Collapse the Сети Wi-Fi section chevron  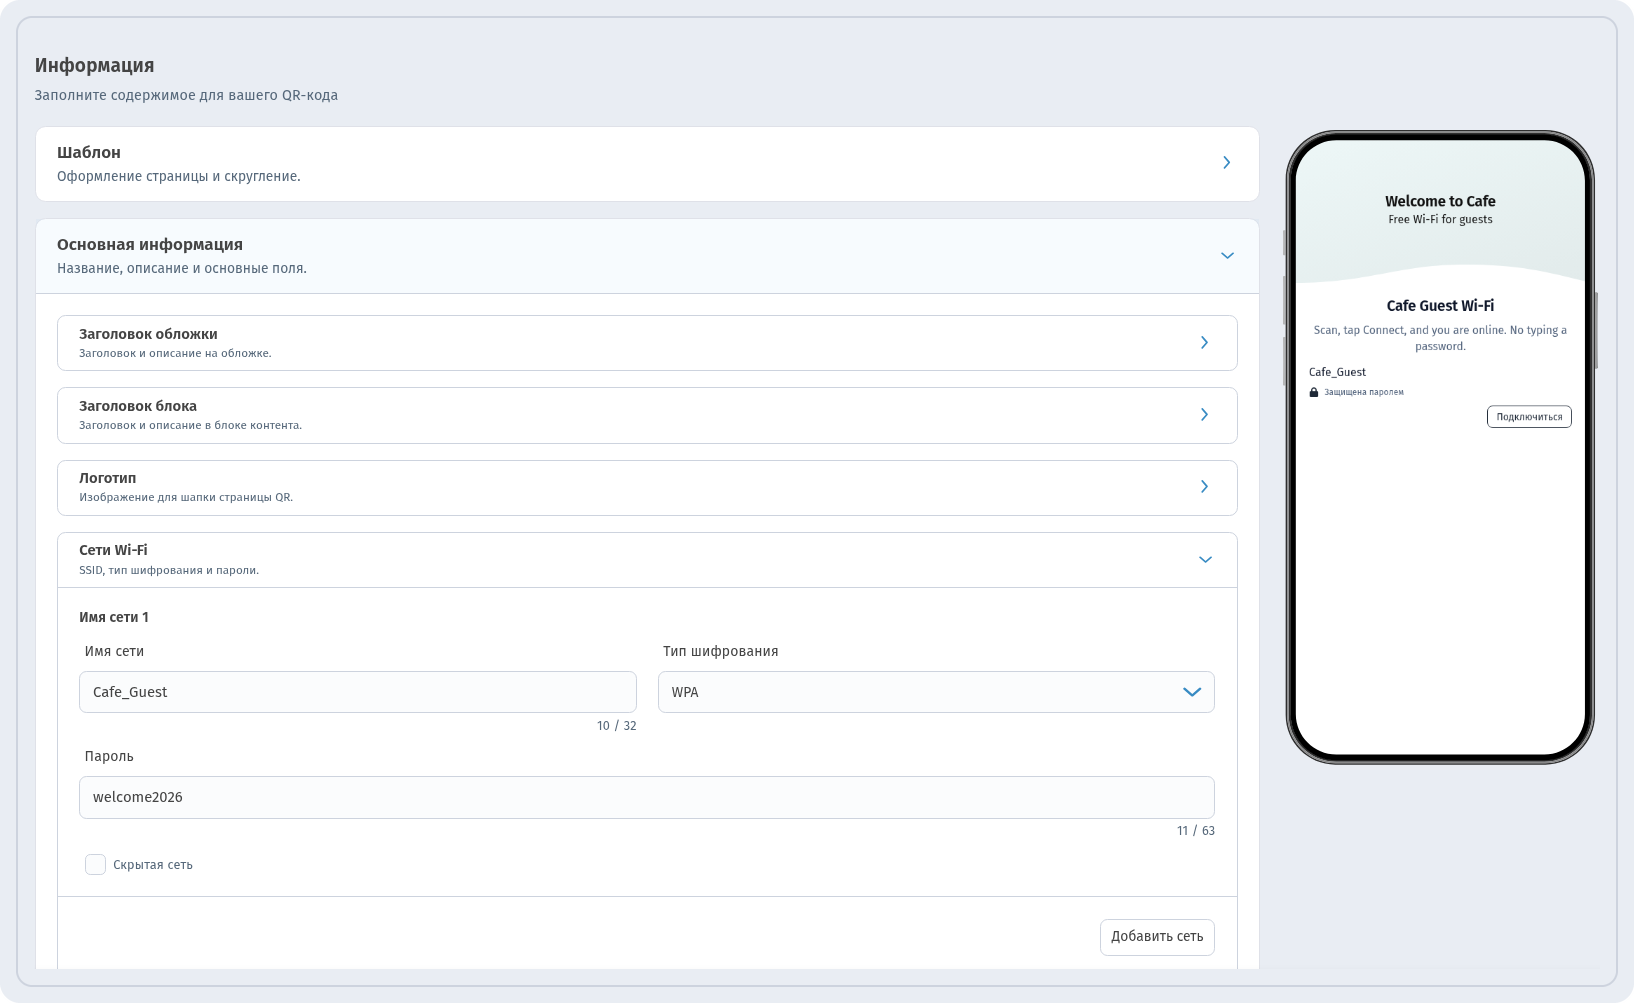click(x=1205, y=560)
